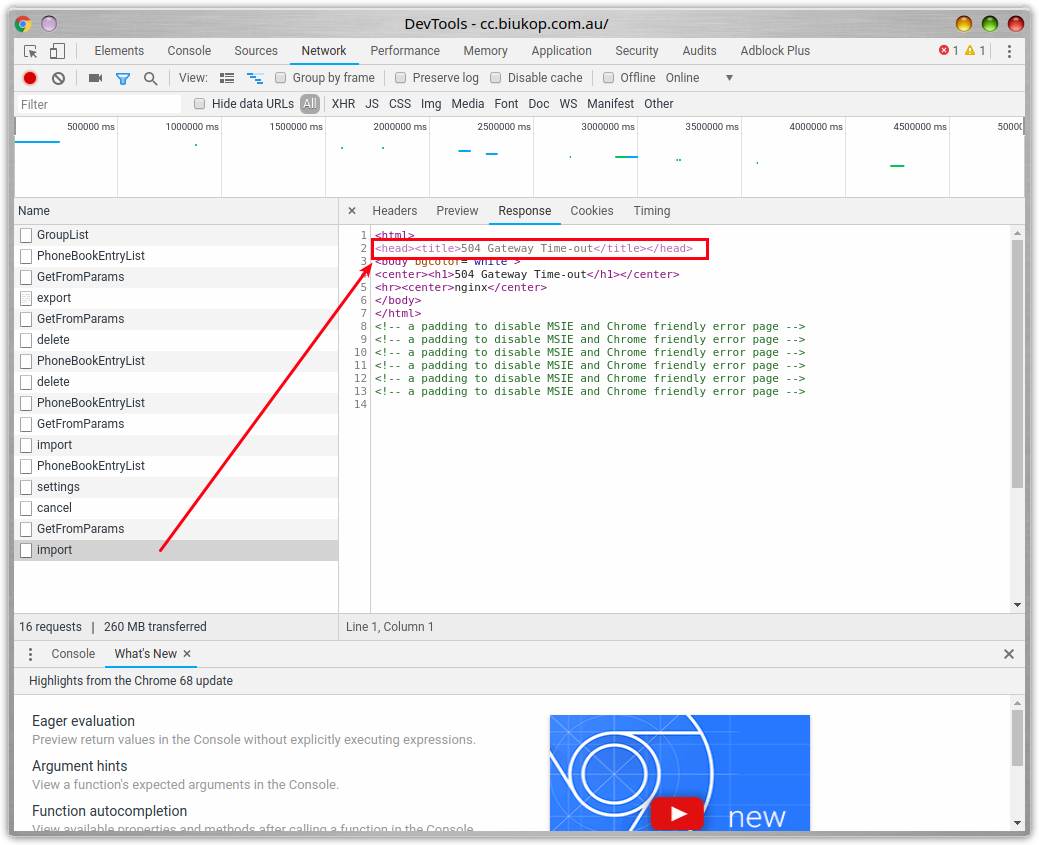The height and width of the screenshot is (845, 1039).
Task: Play the Chrome 68 update video thumbnail
Action: [678, 813]
